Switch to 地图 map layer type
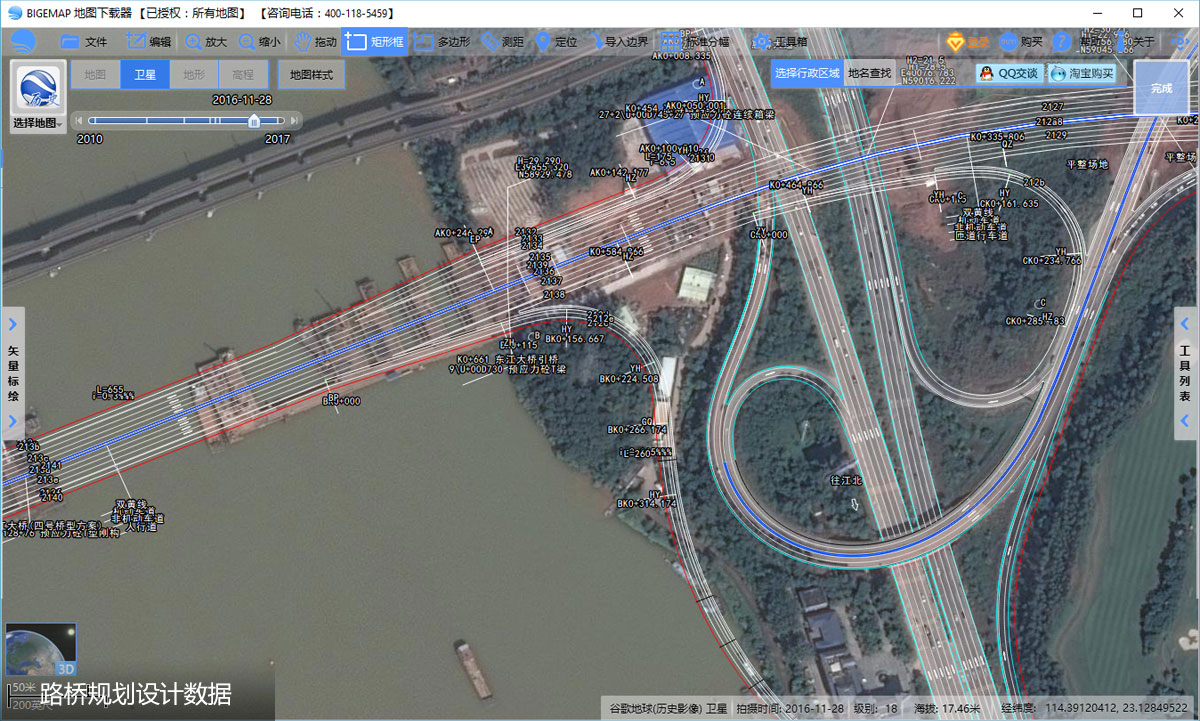Screen dimensions: 1200x721 coord(95,74)
